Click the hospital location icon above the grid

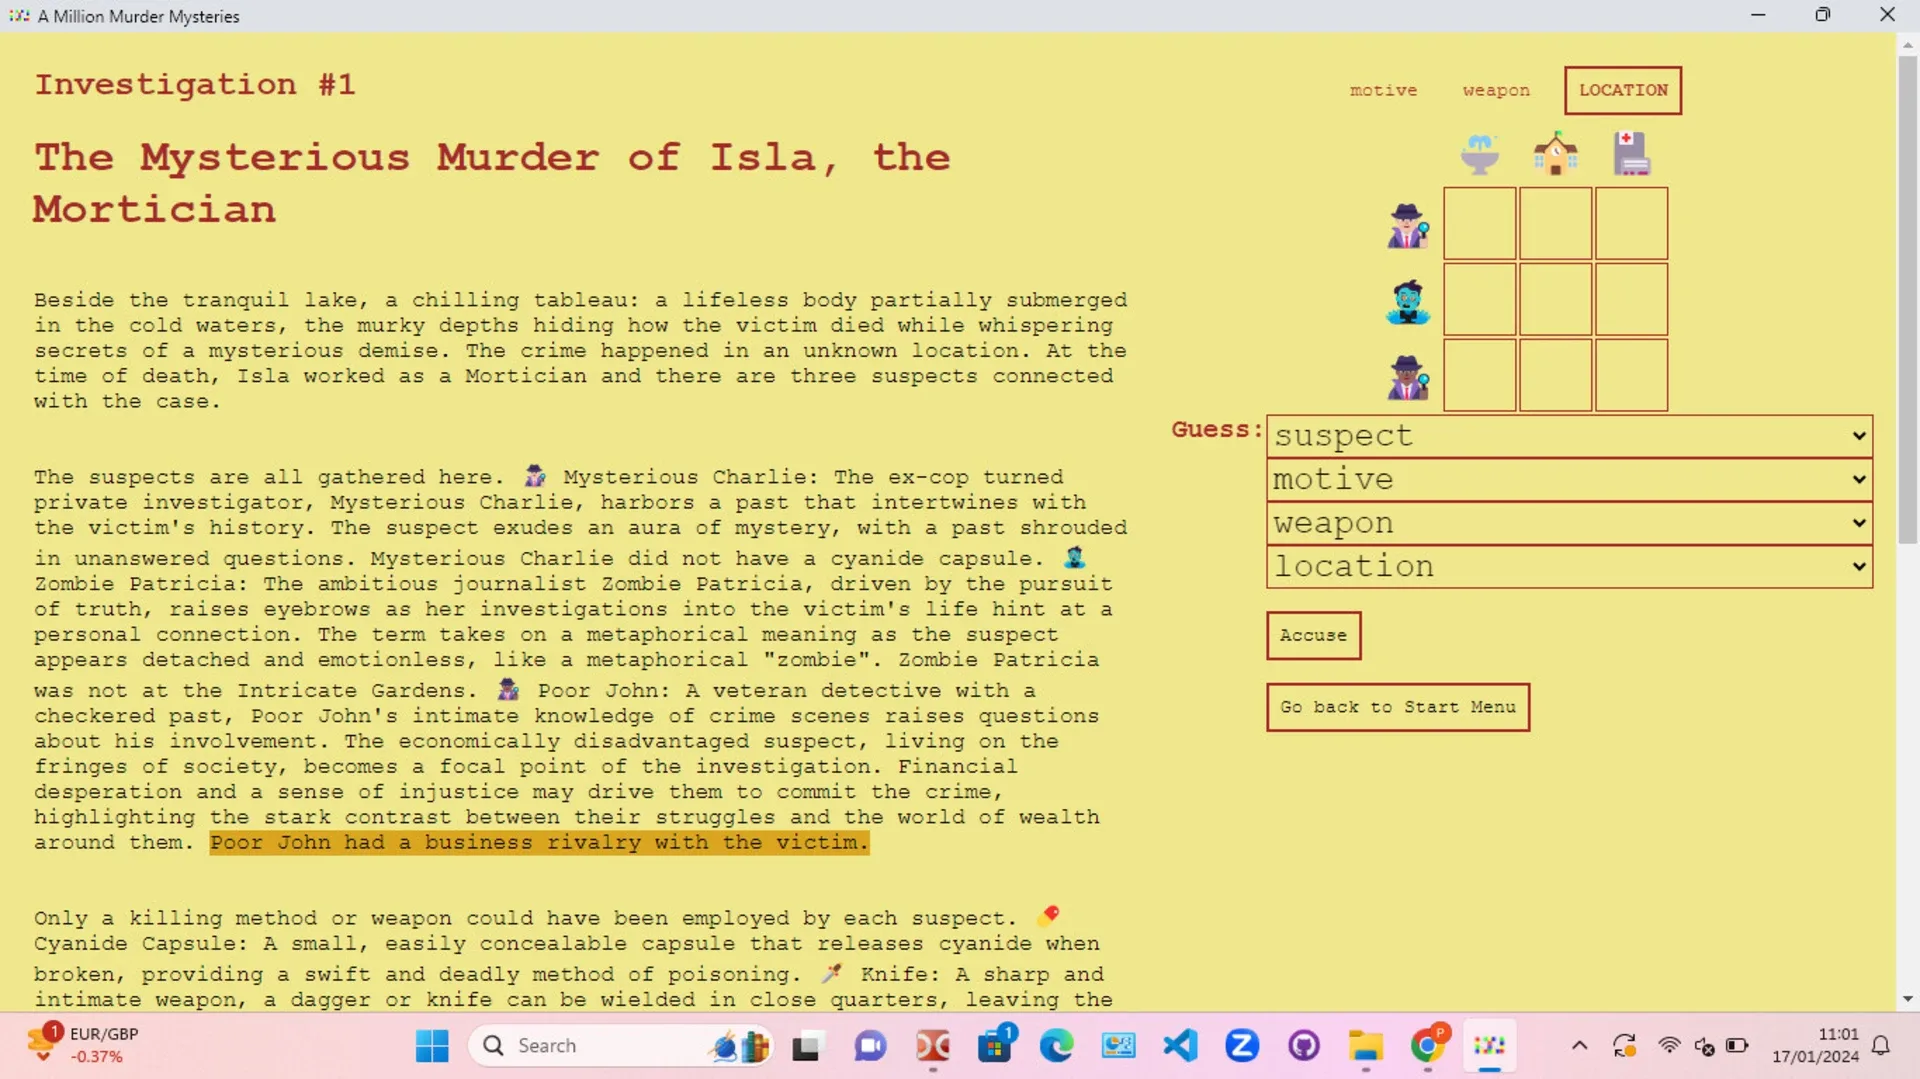[1631, 154]
